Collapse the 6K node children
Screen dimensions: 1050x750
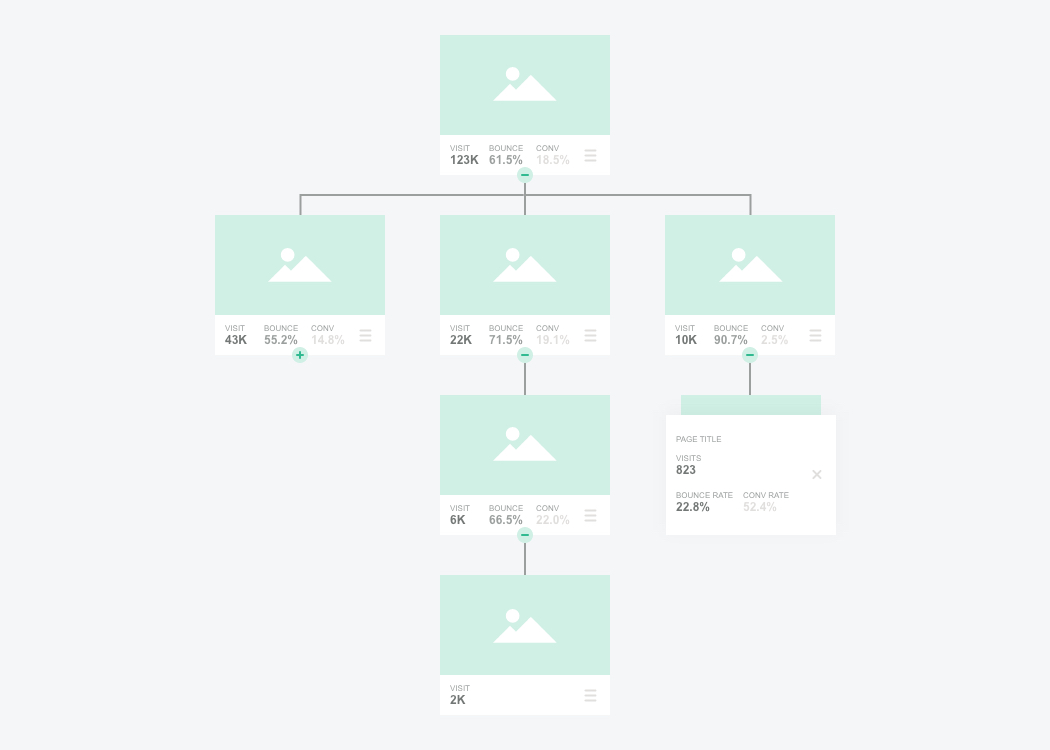point(525,535)
